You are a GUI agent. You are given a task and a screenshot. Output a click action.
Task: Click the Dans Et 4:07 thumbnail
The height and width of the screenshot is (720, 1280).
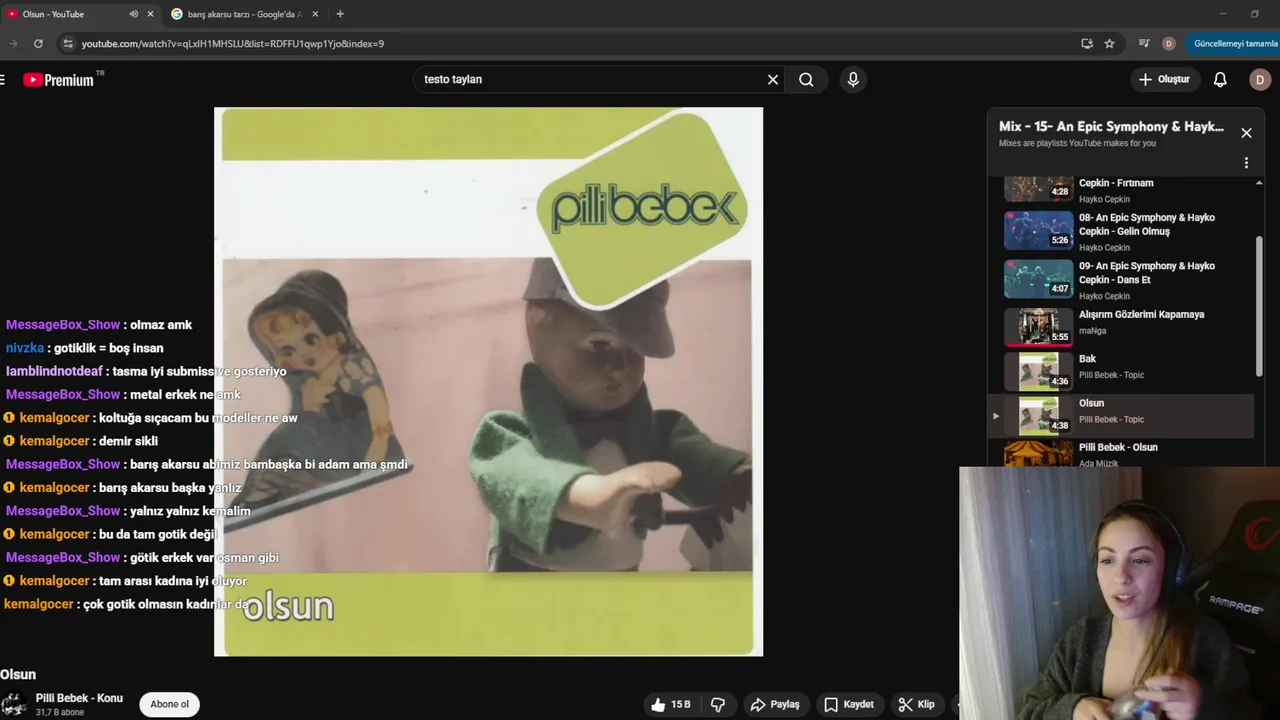(1038, 279)
